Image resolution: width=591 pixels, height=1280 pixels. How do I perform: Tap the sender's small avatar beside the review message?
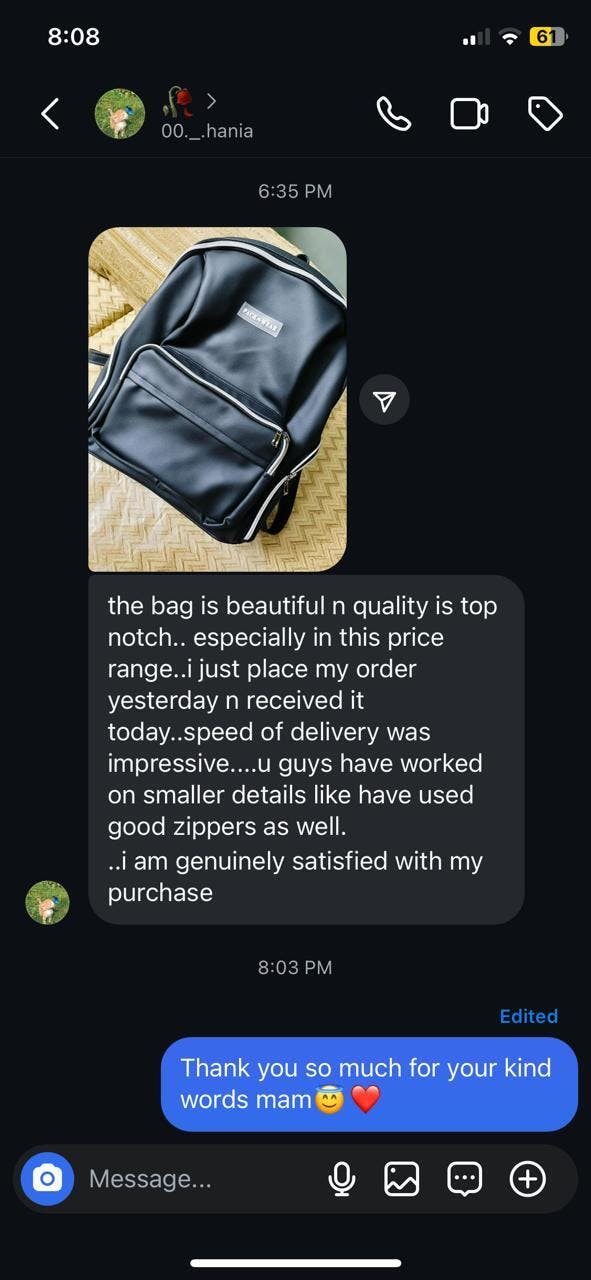pos(47,903)
